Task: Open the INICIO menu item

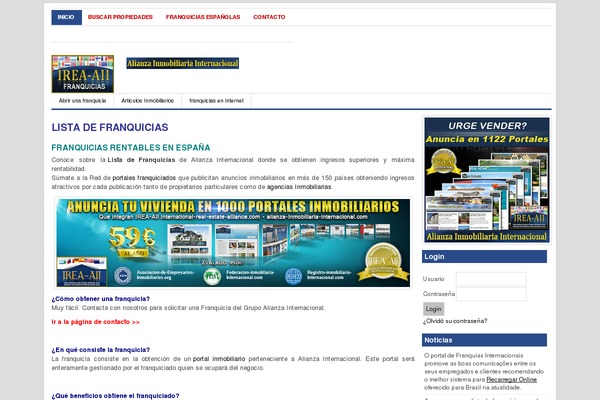Action: point(67,17)
